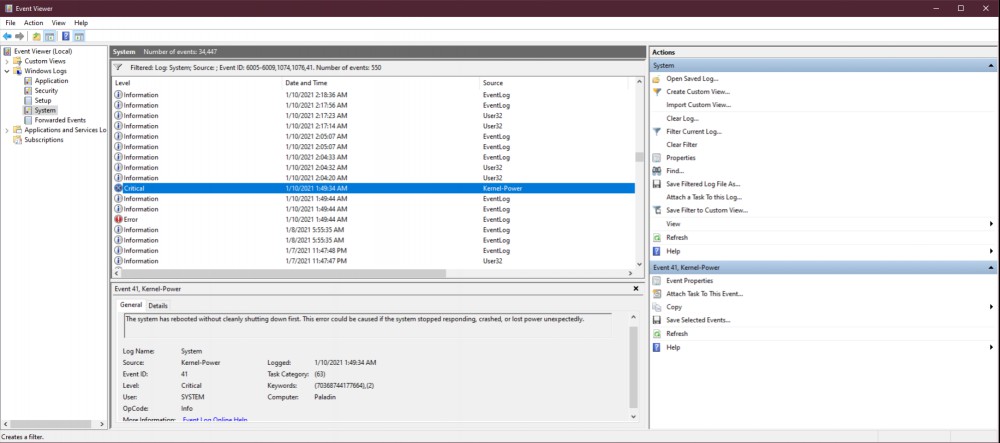Click Save Filter to Custom View
The height and width of the screenshot is (443, 1000).
click(707, 210)
